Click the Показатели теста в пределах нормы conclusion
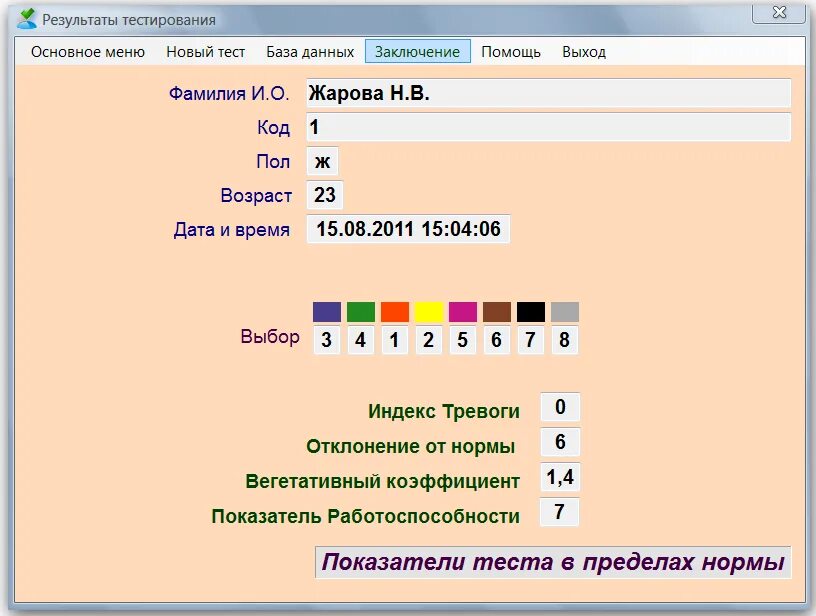This screenshot has height=616, width=816. click(553, 562)
